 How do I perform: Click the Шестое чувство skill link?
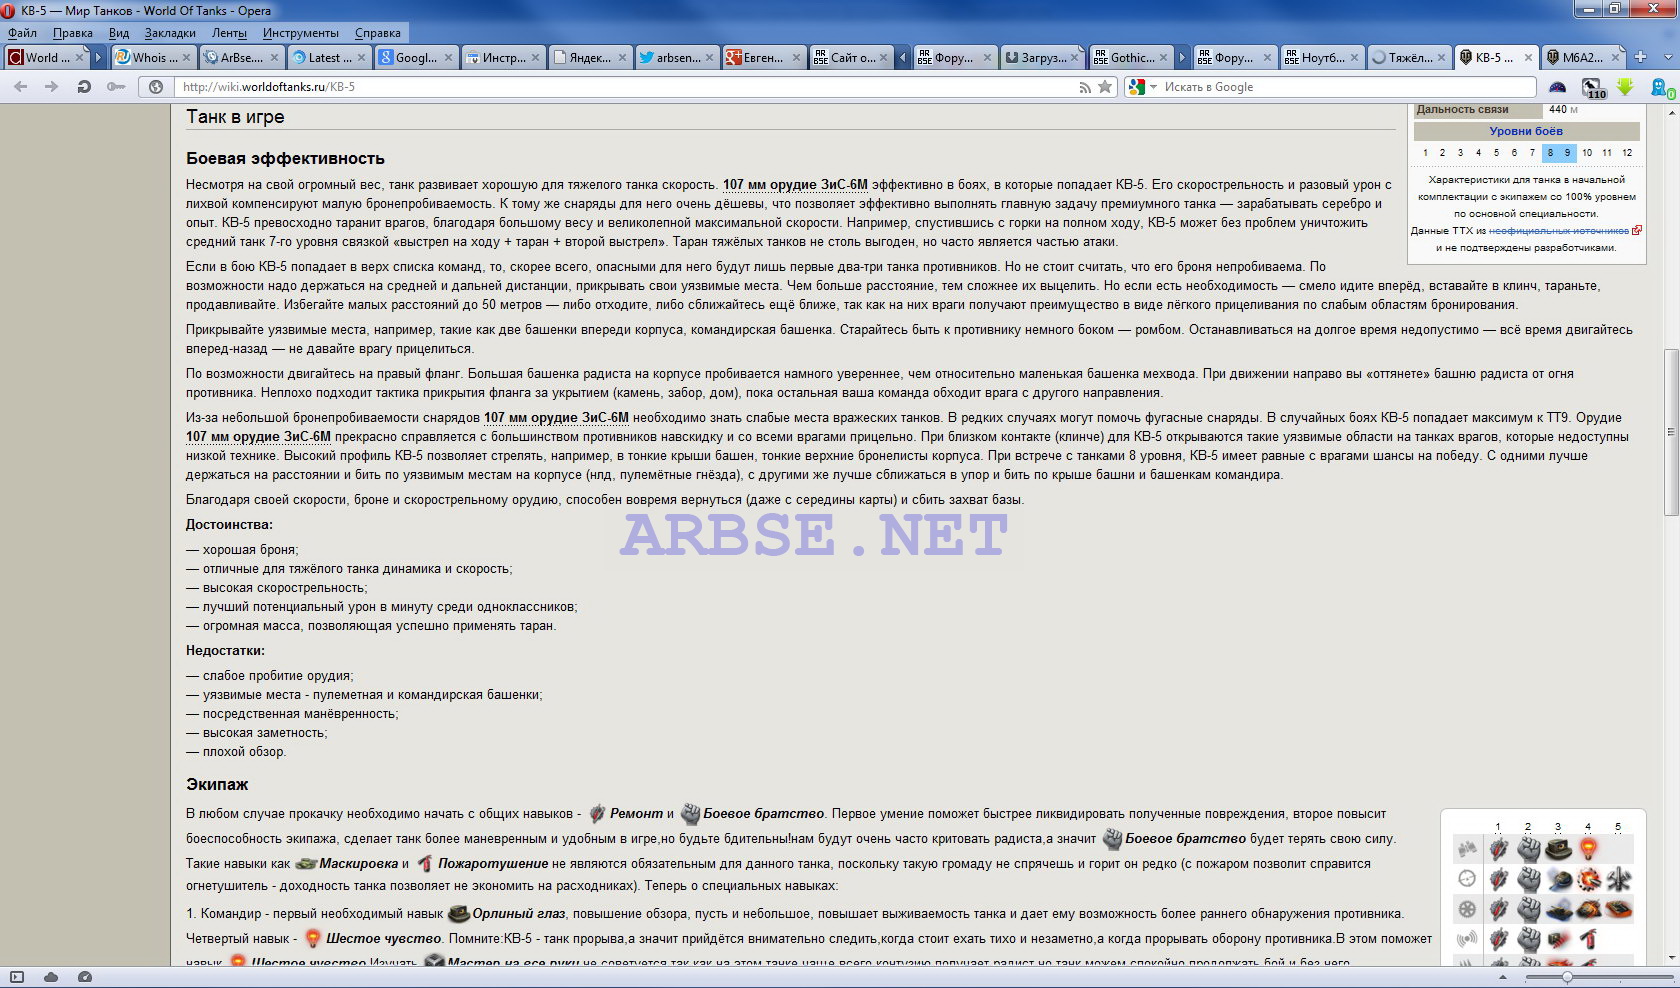(383, 938)
